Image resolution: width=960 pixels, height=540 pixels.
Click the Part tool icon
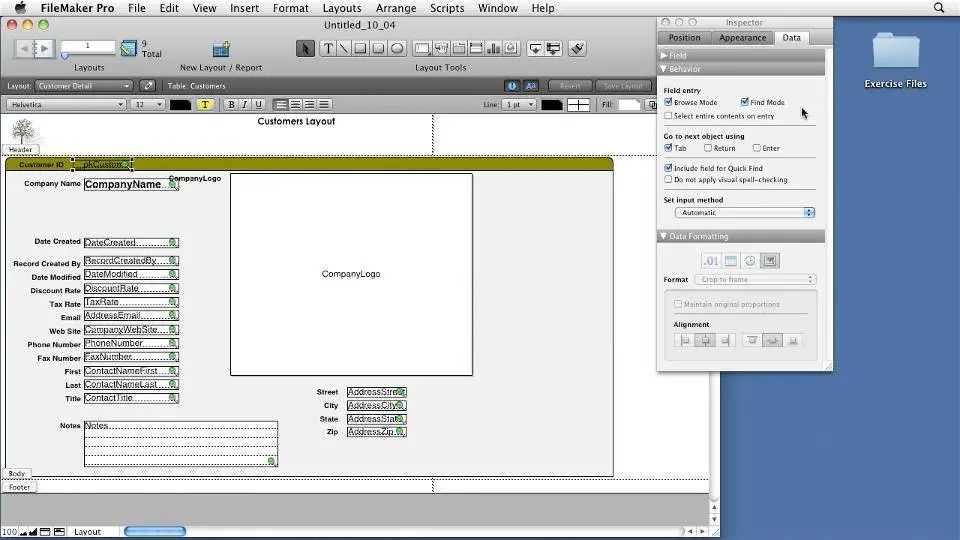[553, 48]
